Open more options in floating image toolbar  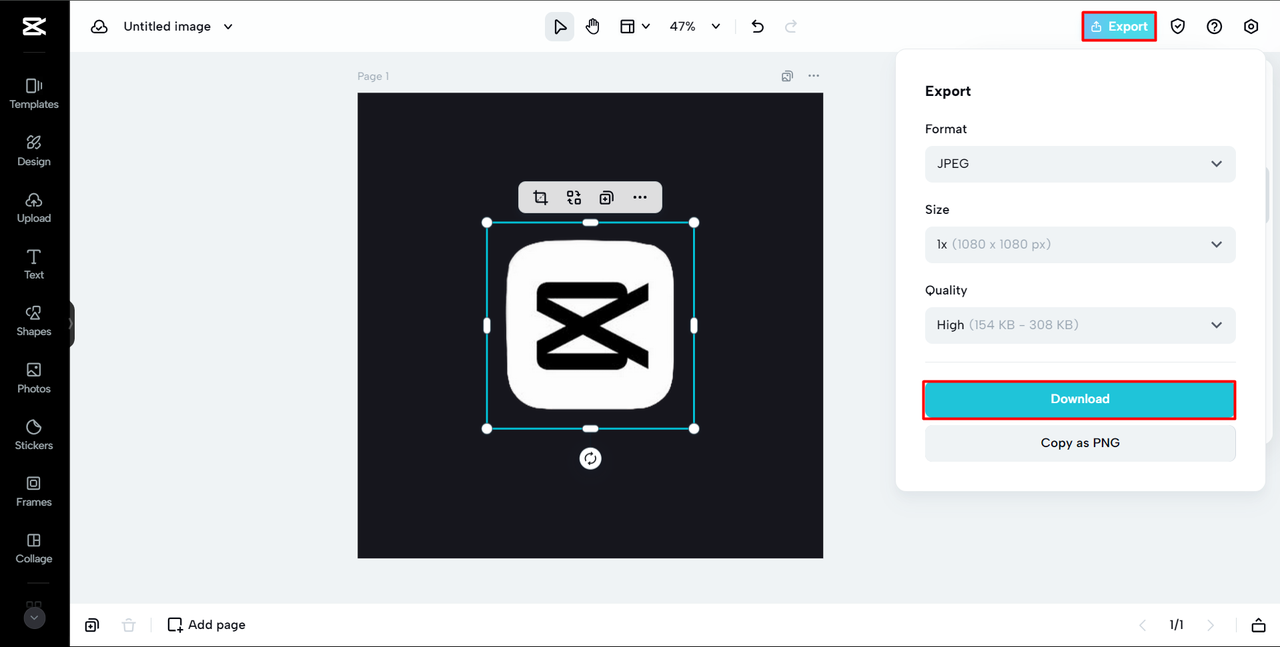(x=640, y=198)
